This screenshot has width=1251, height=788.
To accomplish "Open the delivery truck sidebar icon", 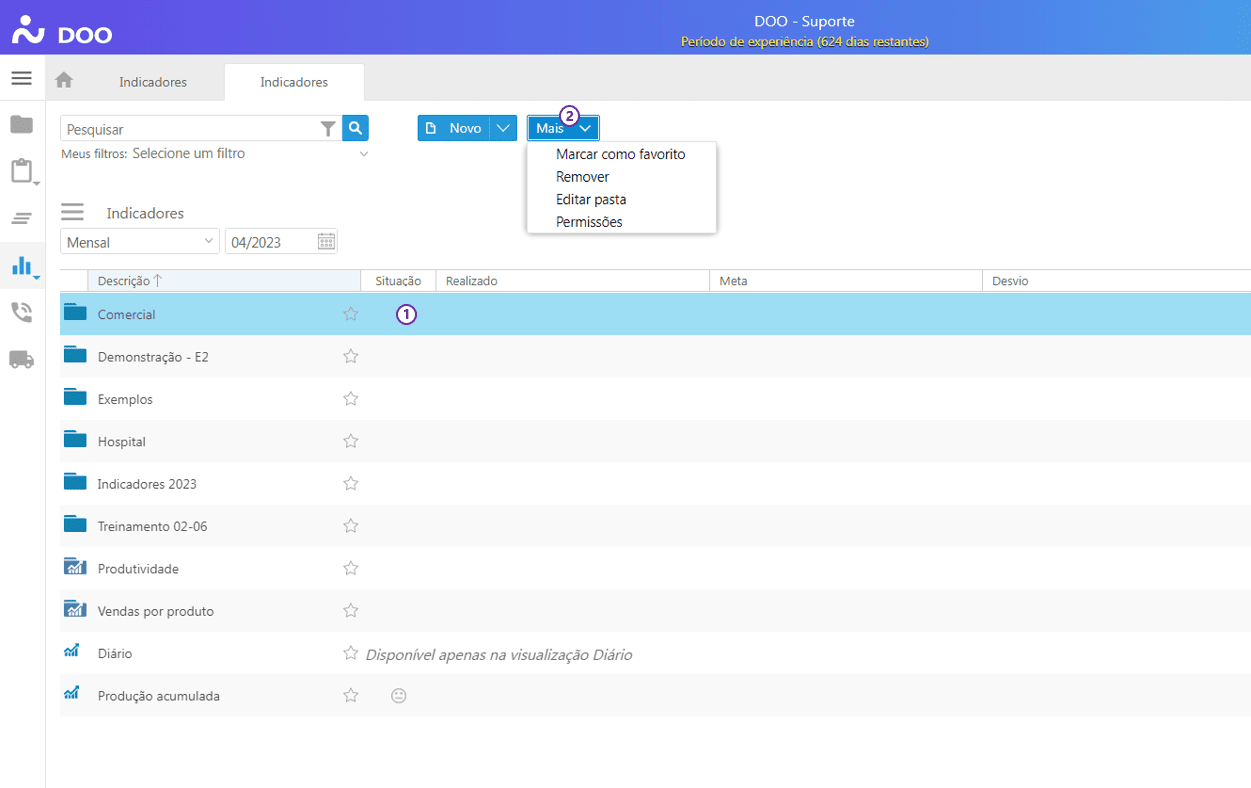I will click(21, 359).
